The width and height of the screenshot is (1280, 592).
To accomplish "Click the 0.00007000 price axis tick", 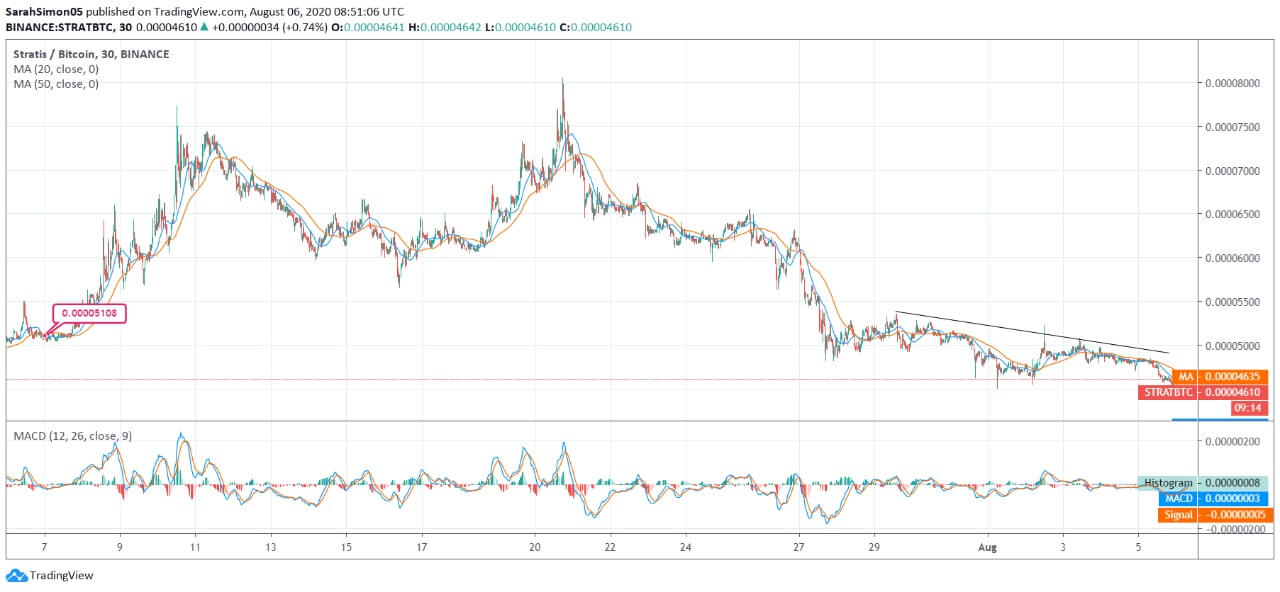I will click(x=1231, y=171).
